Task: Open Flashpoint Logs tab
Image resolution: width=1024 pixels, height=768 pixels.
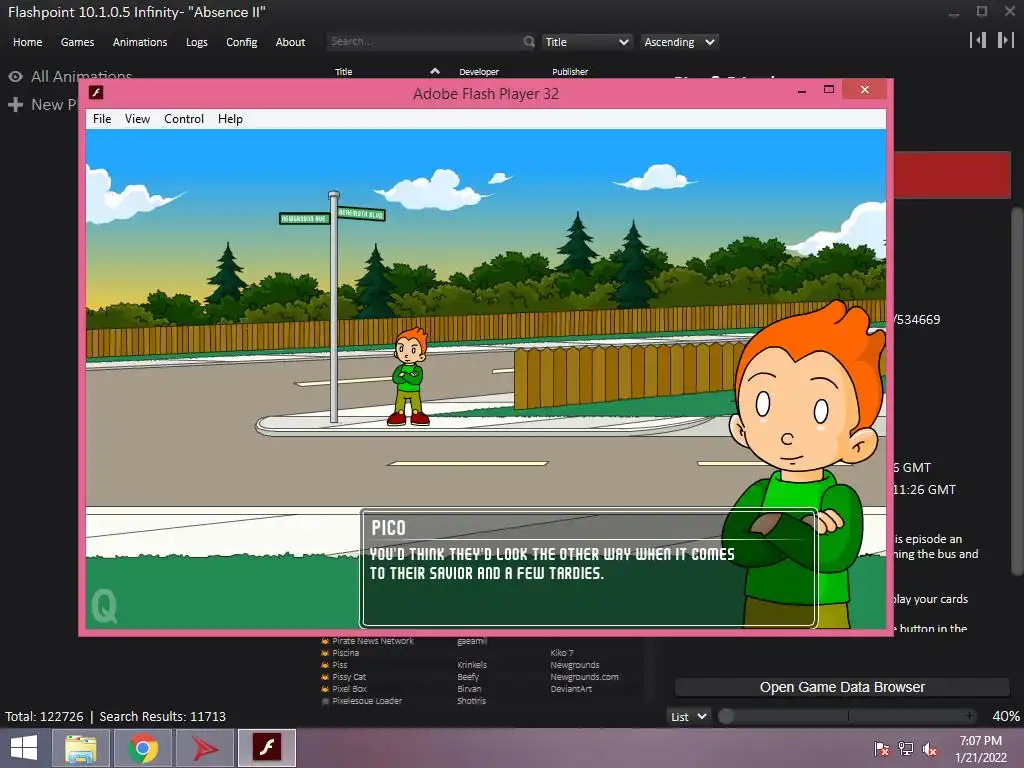Action: coord(197,42)
